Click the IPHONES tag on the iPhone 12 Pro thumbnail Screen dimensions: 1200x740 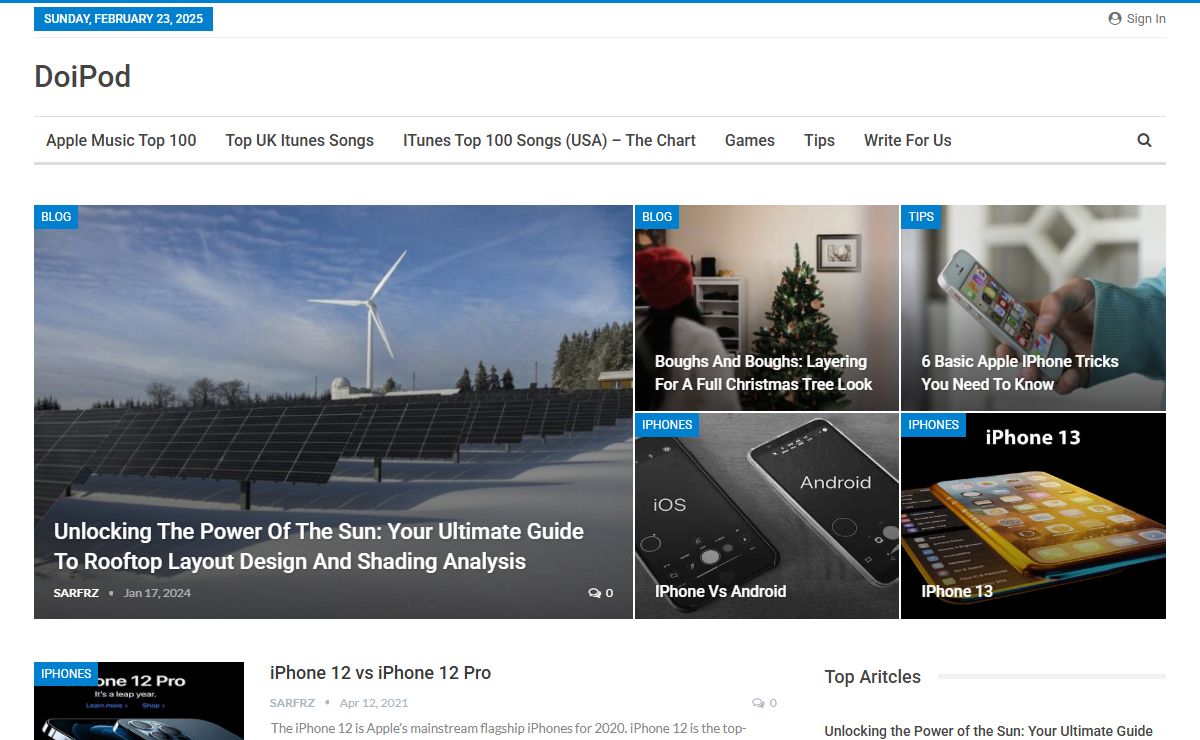(x=66, y=674)
